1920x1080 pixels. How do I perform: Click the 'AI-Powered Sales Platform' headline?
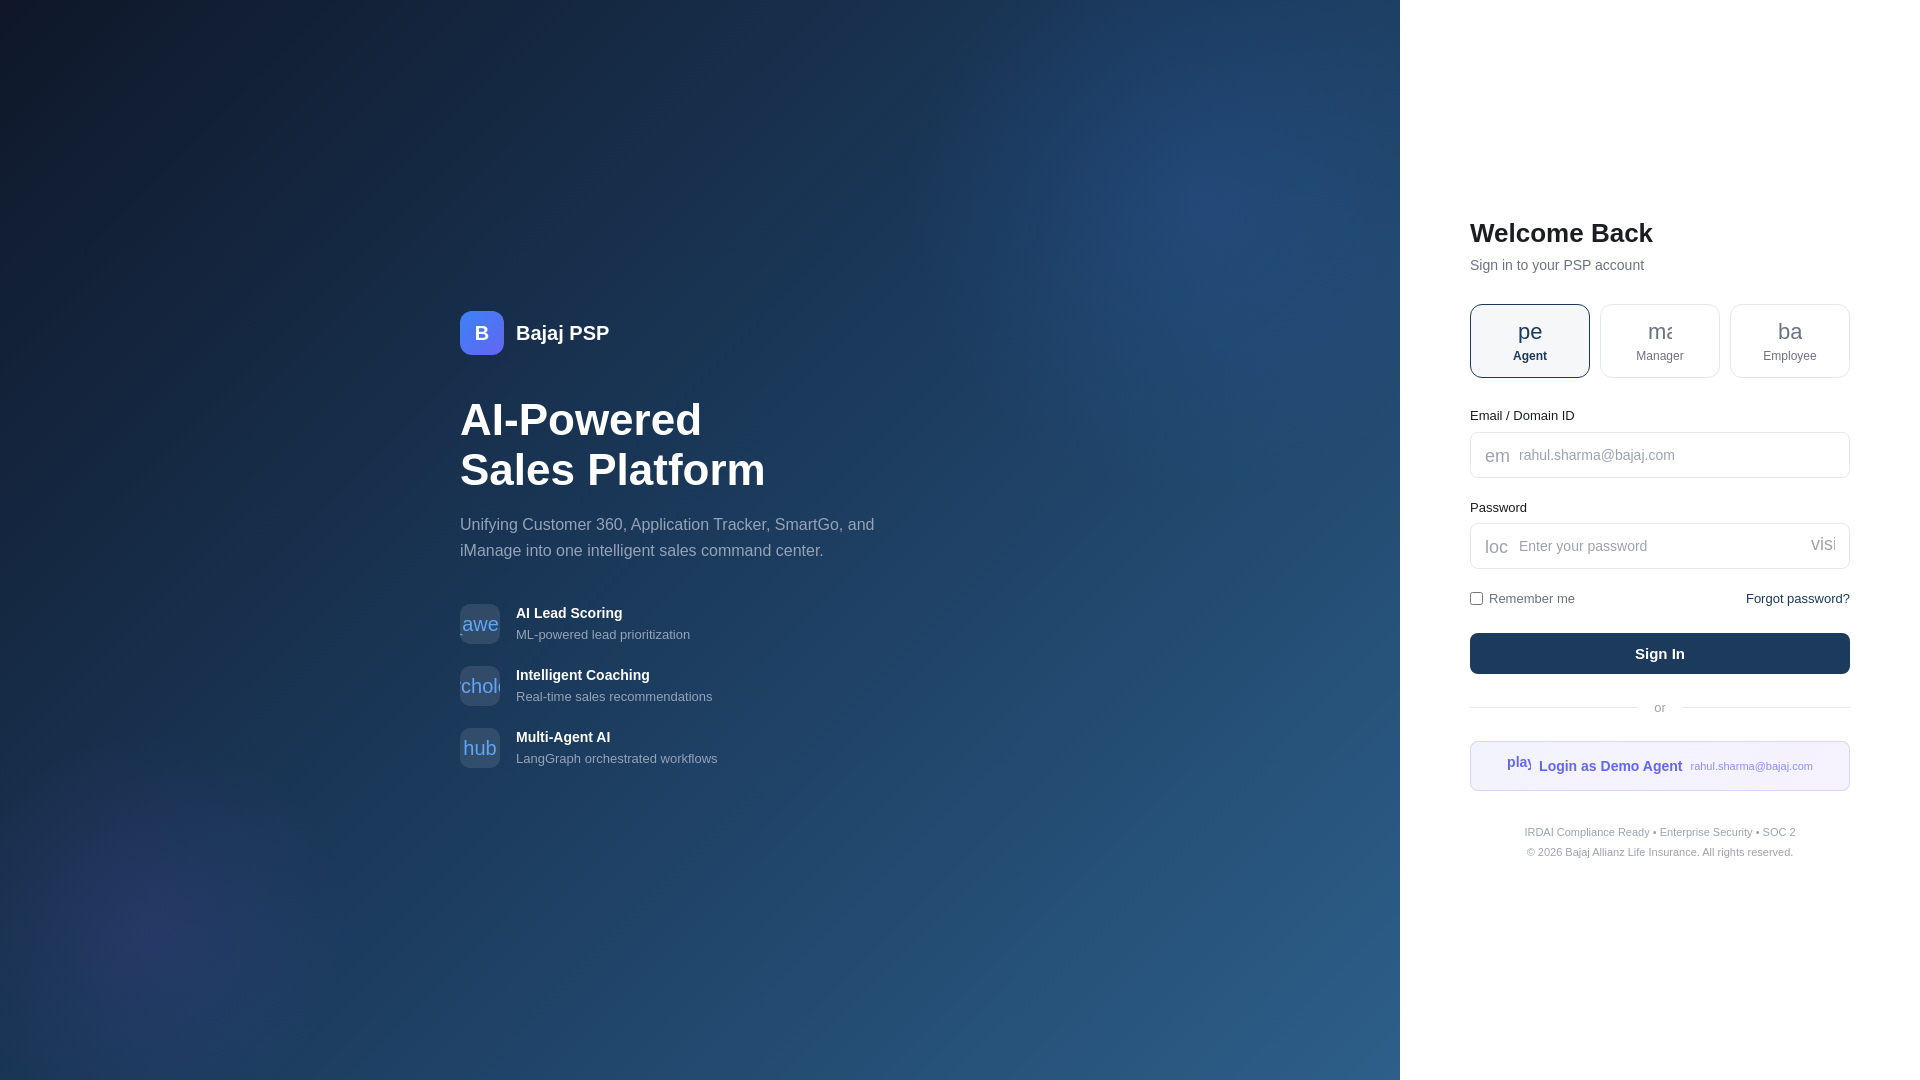612,445
